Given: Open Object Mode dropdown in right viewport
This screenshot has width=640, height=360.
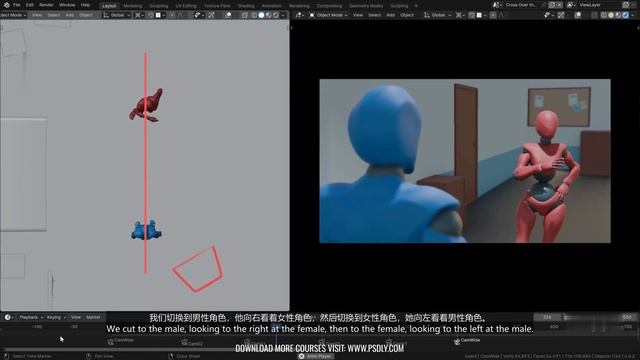Looking at the screenshot, I should (x=328, y=15).
